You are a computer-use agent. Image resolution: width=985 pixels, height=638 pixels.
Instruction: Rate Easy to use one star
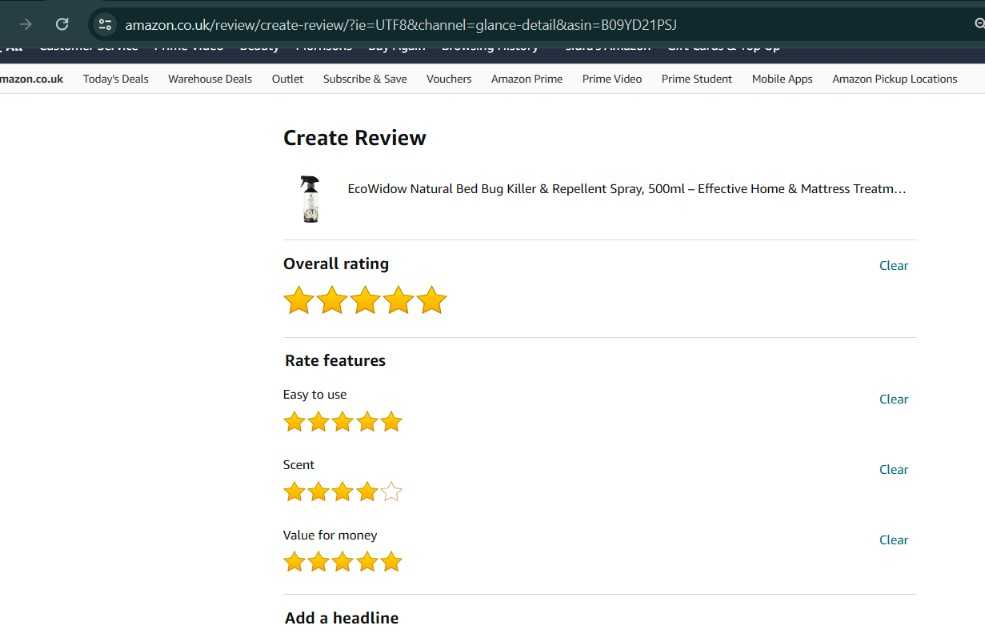pyautogui.click(x=294, y=421)
